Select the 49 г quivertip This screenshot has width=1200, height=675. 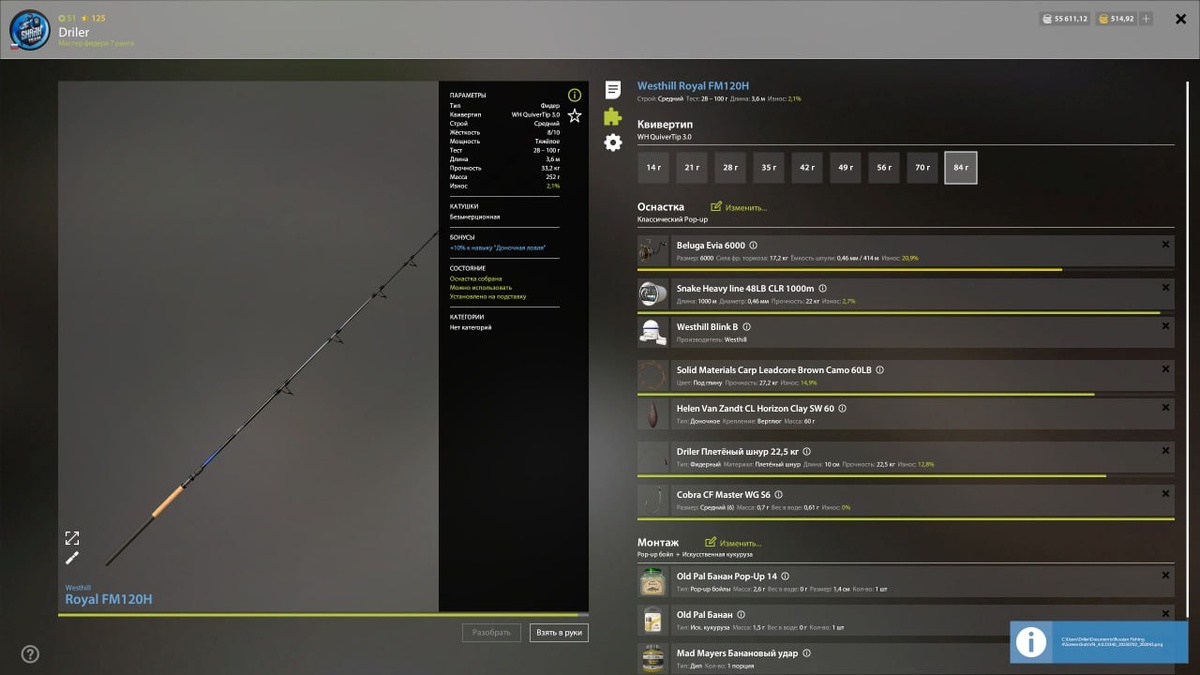click(845, 168)
